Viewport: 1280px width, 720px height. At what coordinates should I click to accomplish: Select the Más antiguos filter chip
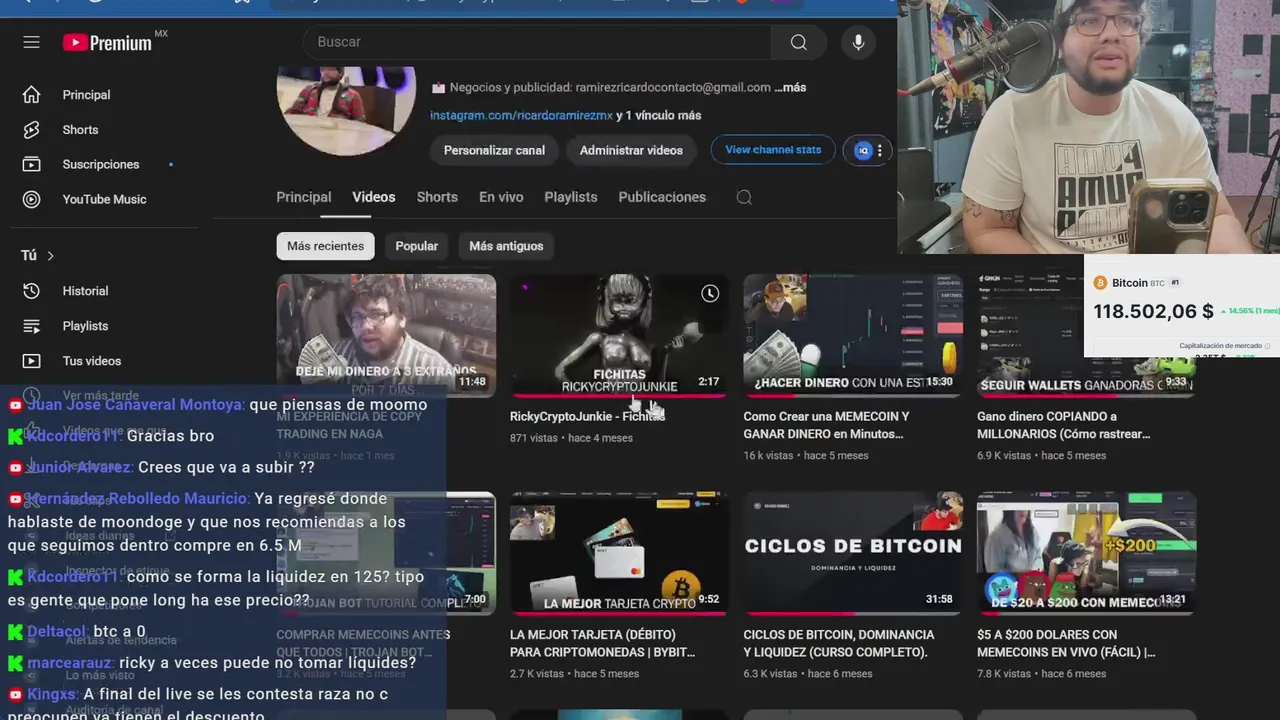tap(506, 246)
